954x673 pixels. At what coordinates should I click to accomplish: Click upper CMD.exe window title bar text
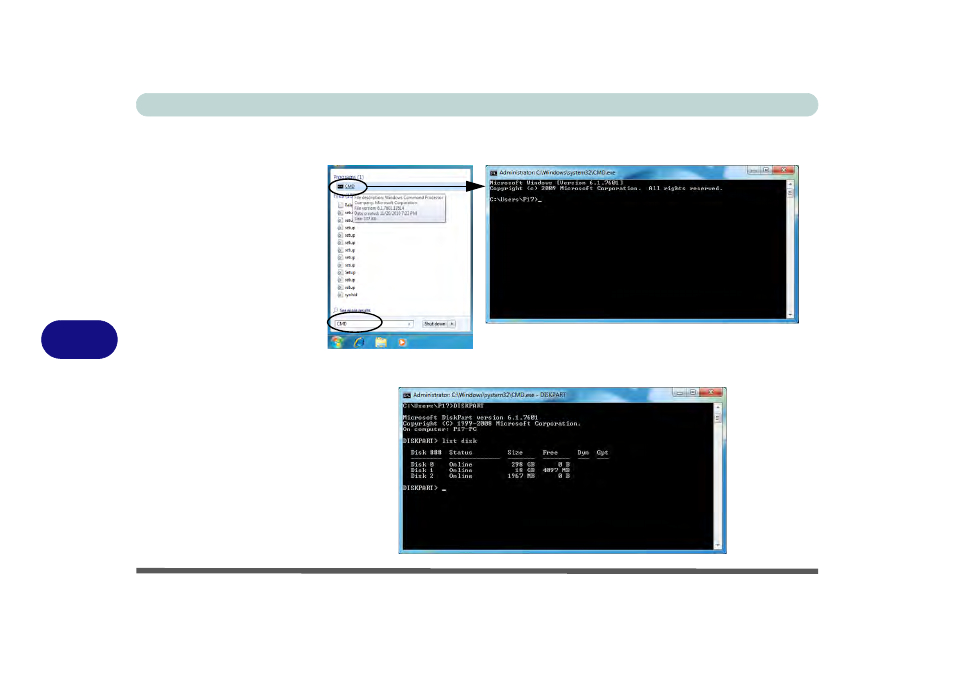[557, 173]
